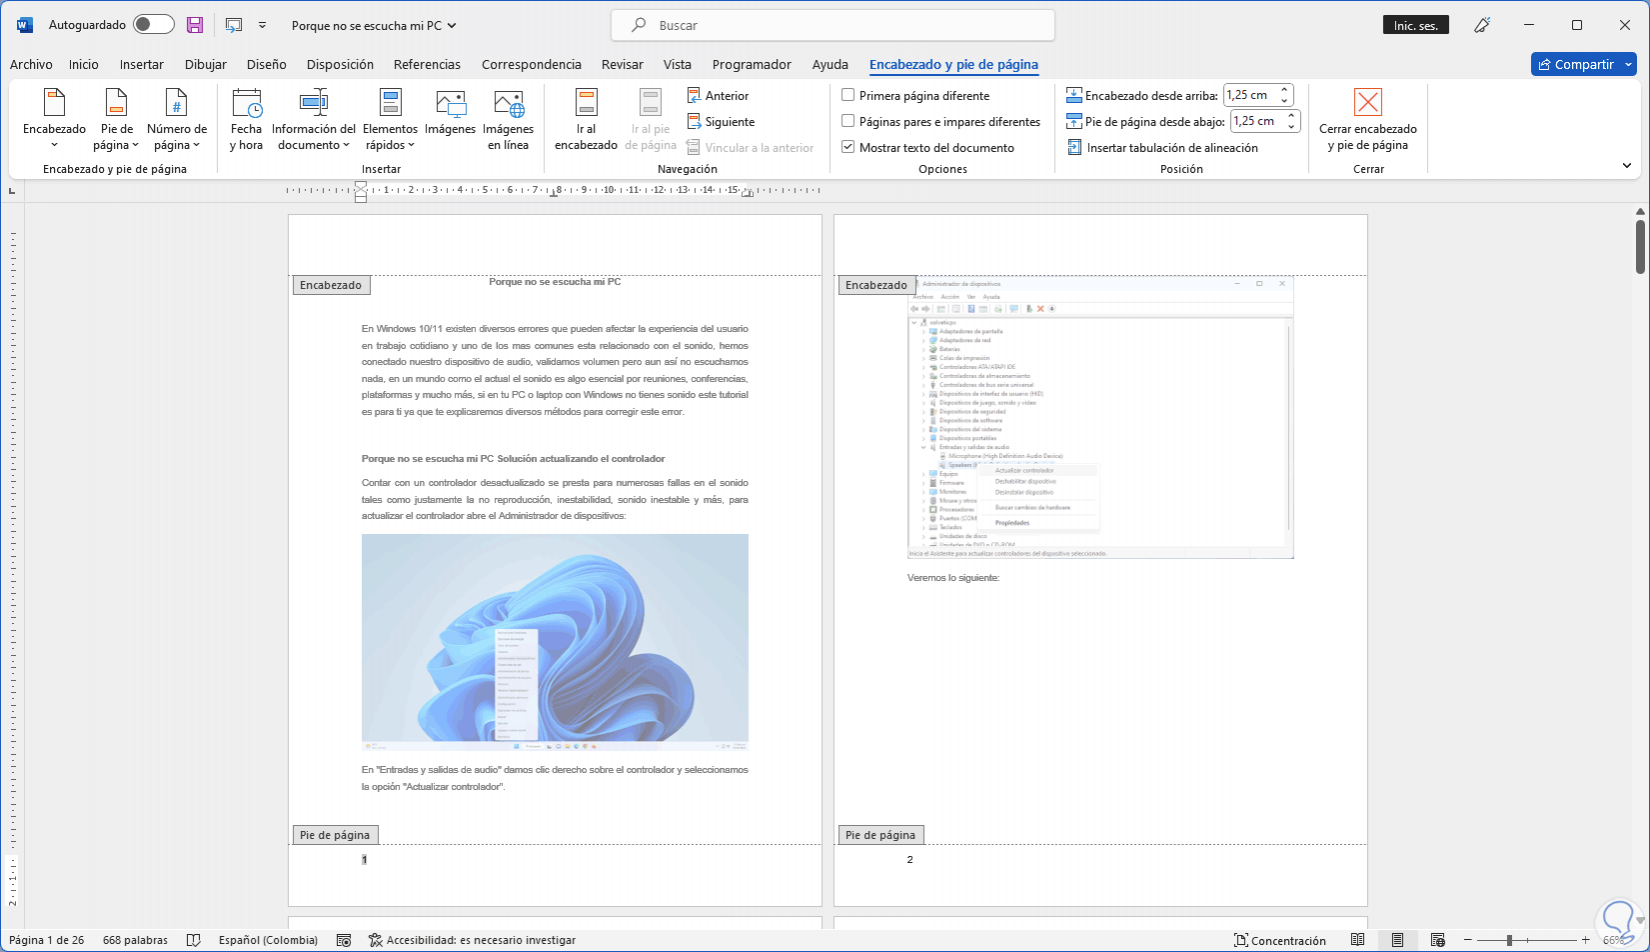The image size is (1650, 952).
Task: Open accessibility checker from status bar
Action: point(472,940)
